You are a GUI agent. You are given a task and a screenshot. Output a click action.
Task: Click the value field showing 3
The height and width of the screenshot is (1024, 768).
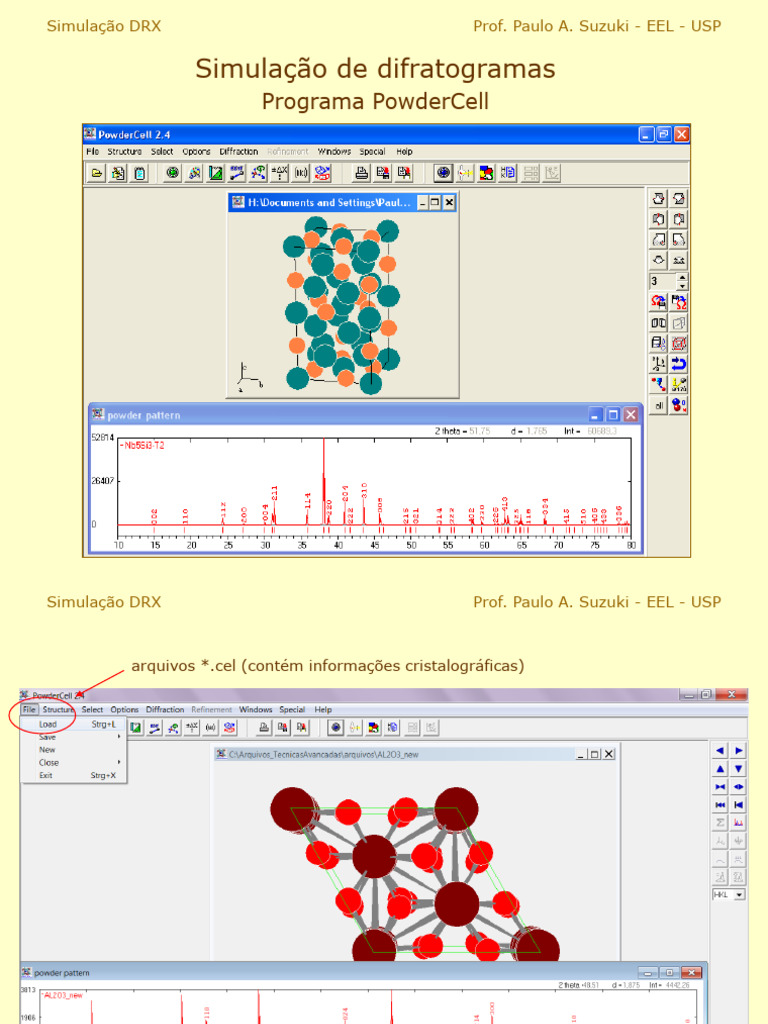pos(663,281)
